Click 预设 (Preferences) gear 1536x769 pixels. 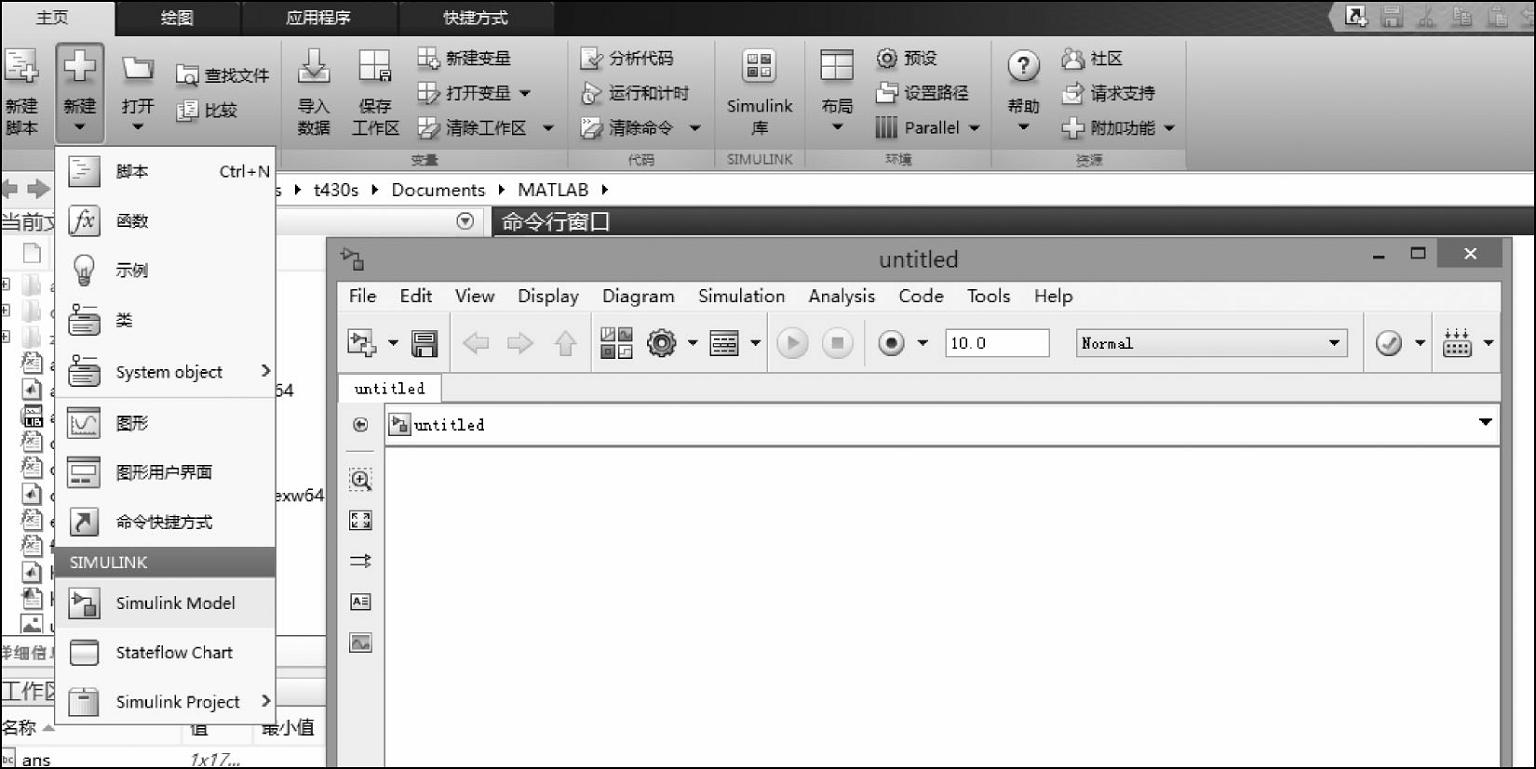(907, 58)
